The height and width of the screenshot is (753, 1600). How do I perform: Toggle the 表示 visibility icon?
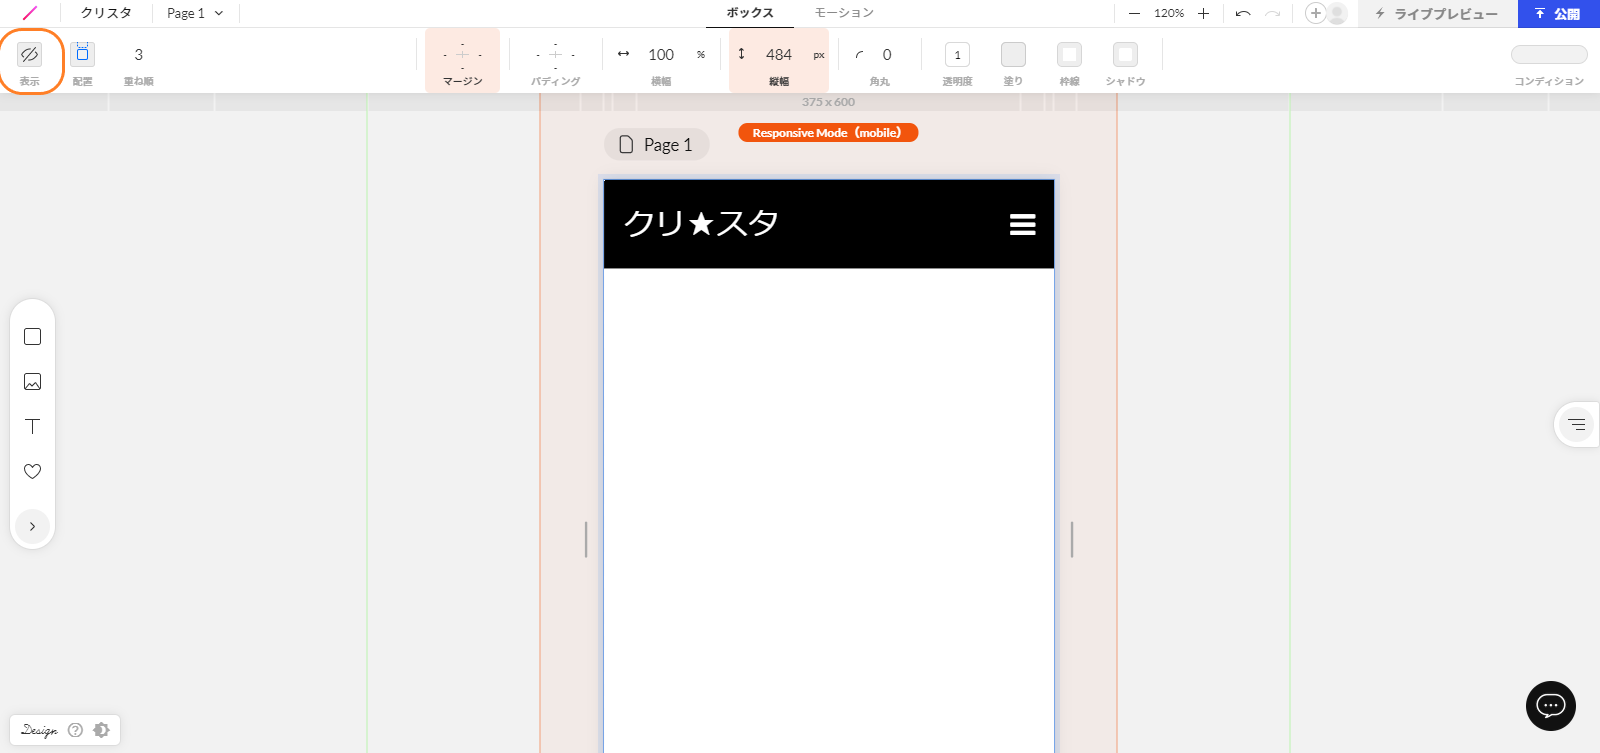point(29,54)
